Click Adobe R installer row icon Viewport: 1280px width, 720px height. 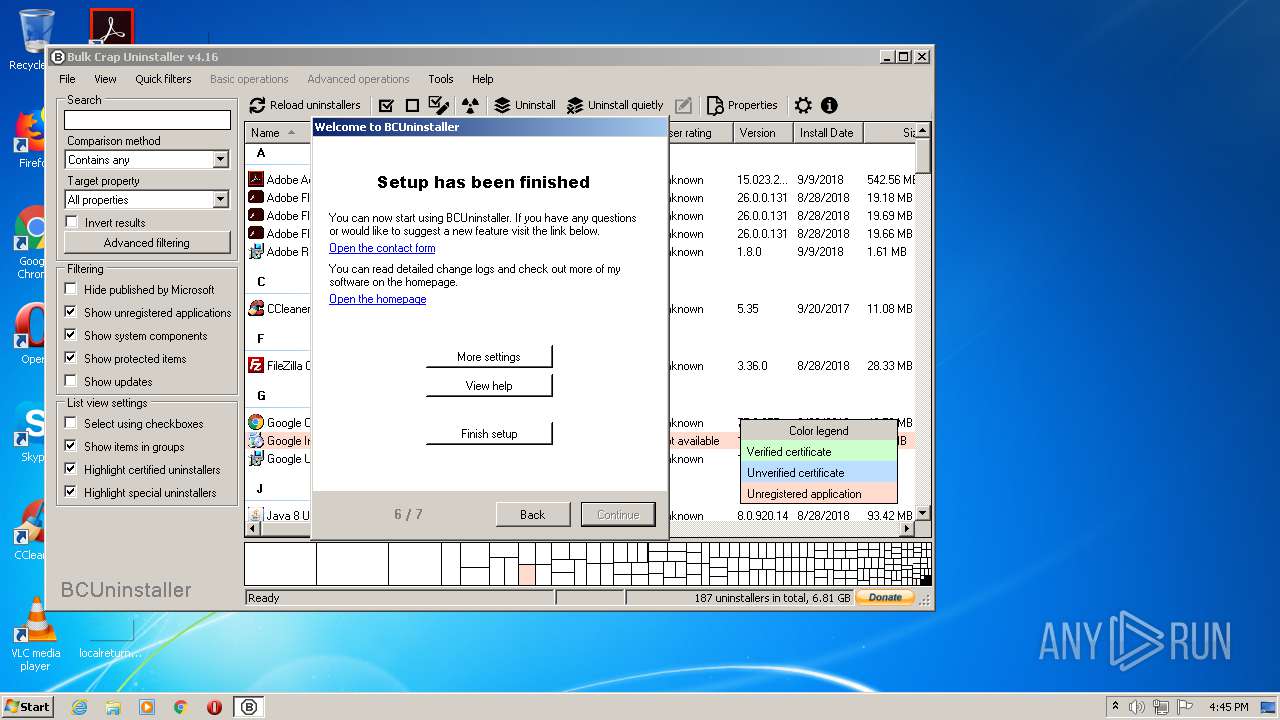click(x=256, y=251)
